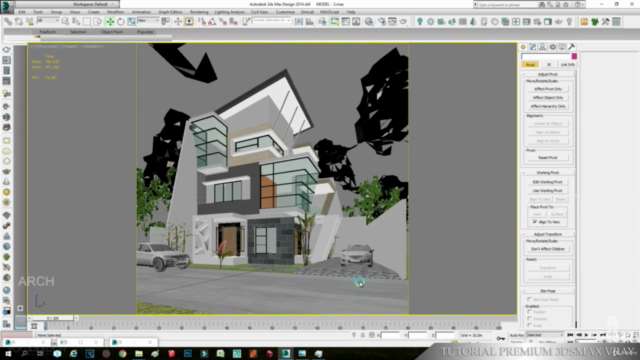Click the Unlink Selection icon
This screenshot has width=640, height=360.
[x=19, y=22]
